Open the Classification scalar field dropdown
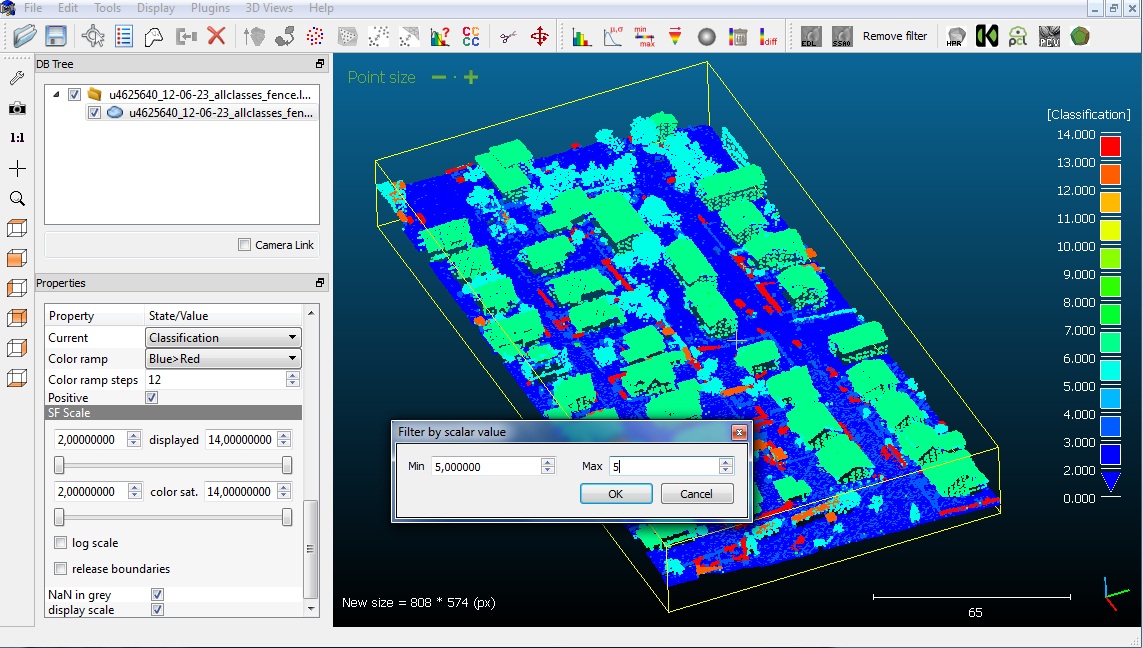Screen dimensions: 1143x648 coord(223,338)
